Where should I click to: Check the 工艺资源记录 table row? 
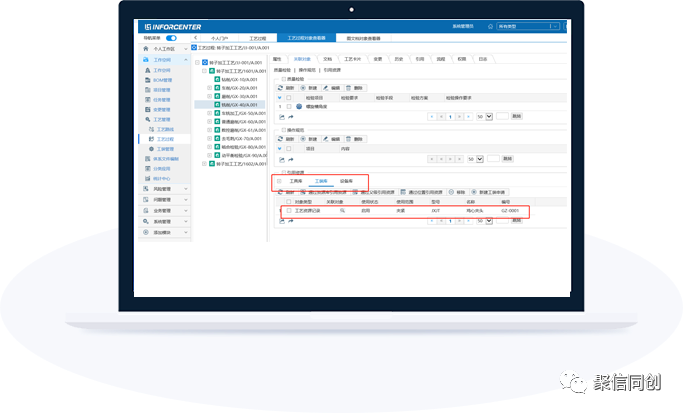tap(288, 211)
